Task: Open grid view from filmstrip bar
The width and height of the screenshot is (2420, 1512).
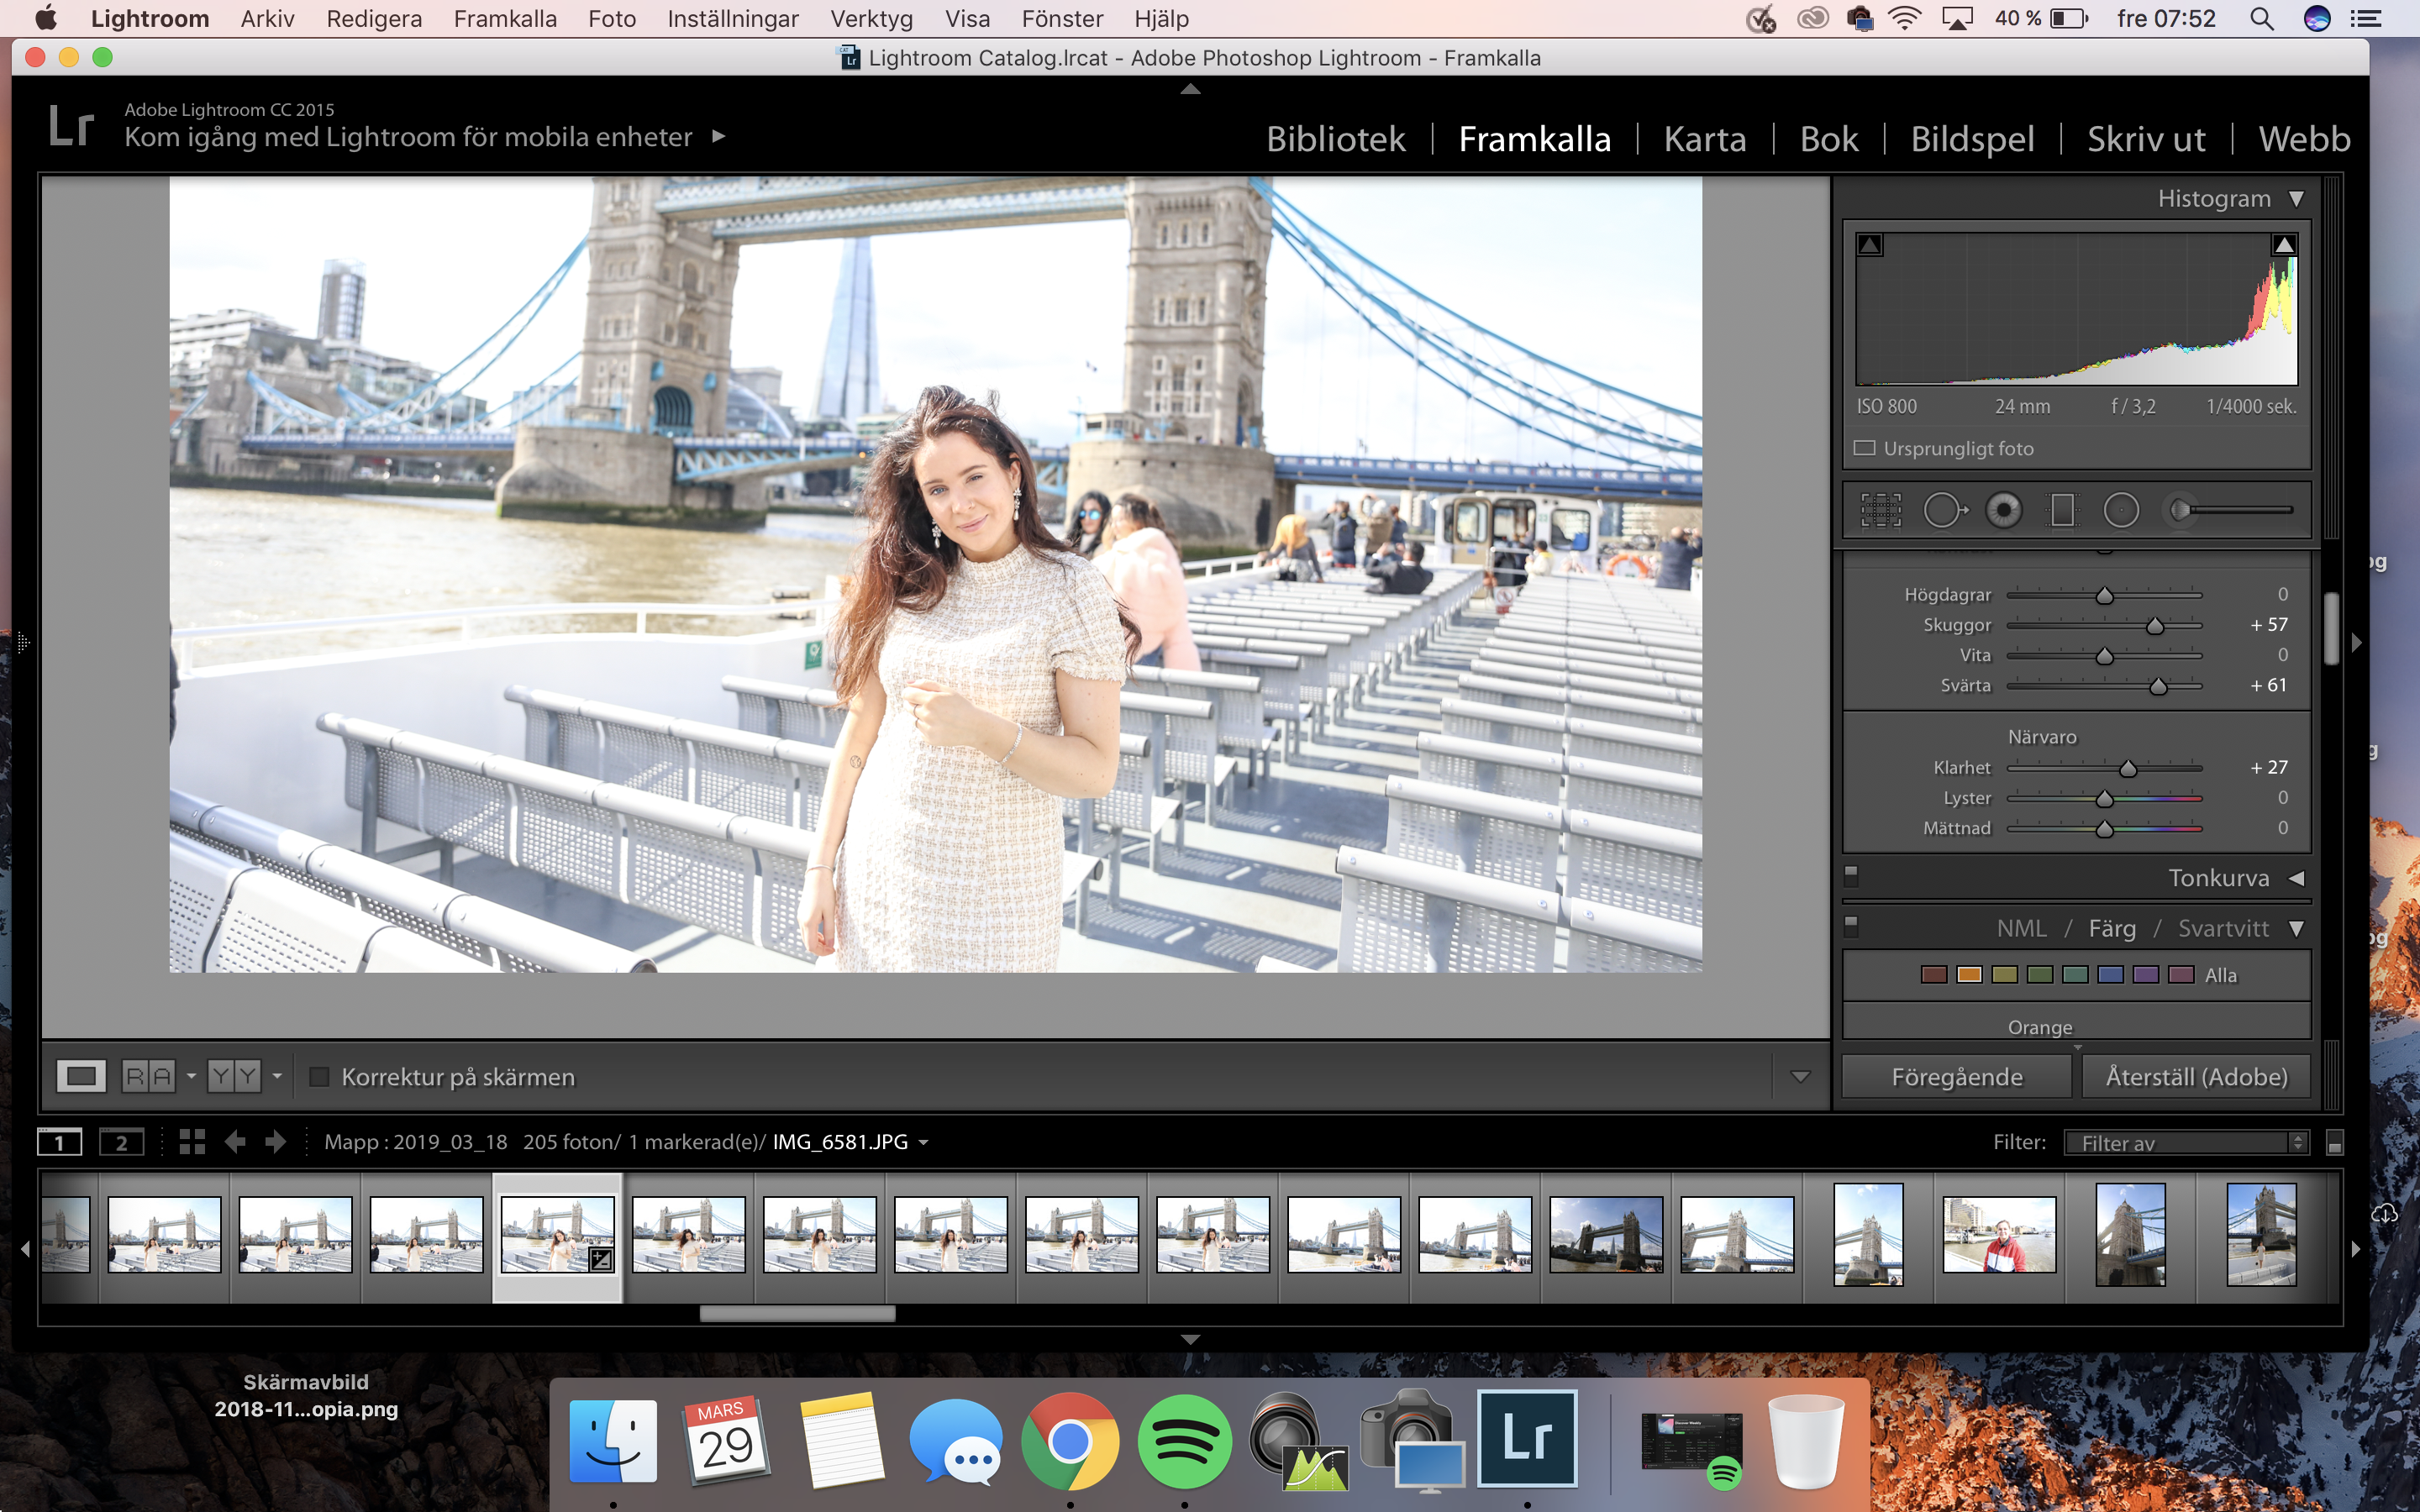Action: pos(192,1142)
